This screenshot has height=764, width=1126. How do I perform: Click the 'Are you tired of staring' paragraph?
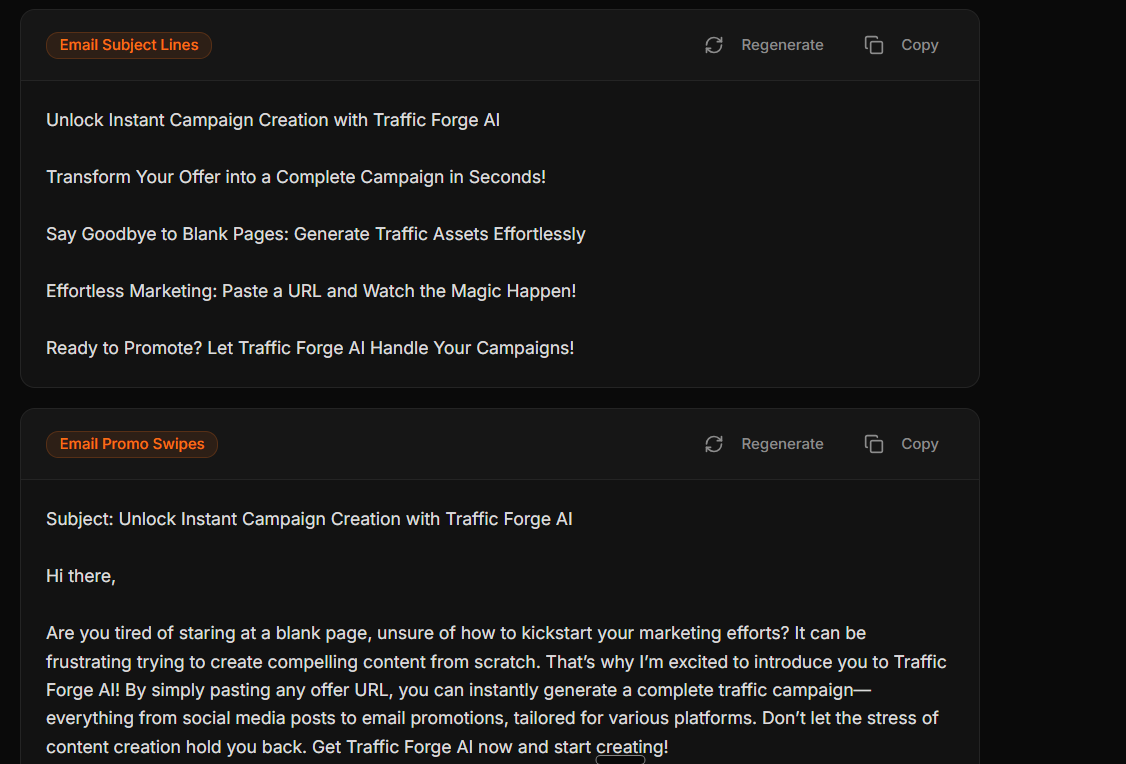pyautogui.click(x=496, y=690)
